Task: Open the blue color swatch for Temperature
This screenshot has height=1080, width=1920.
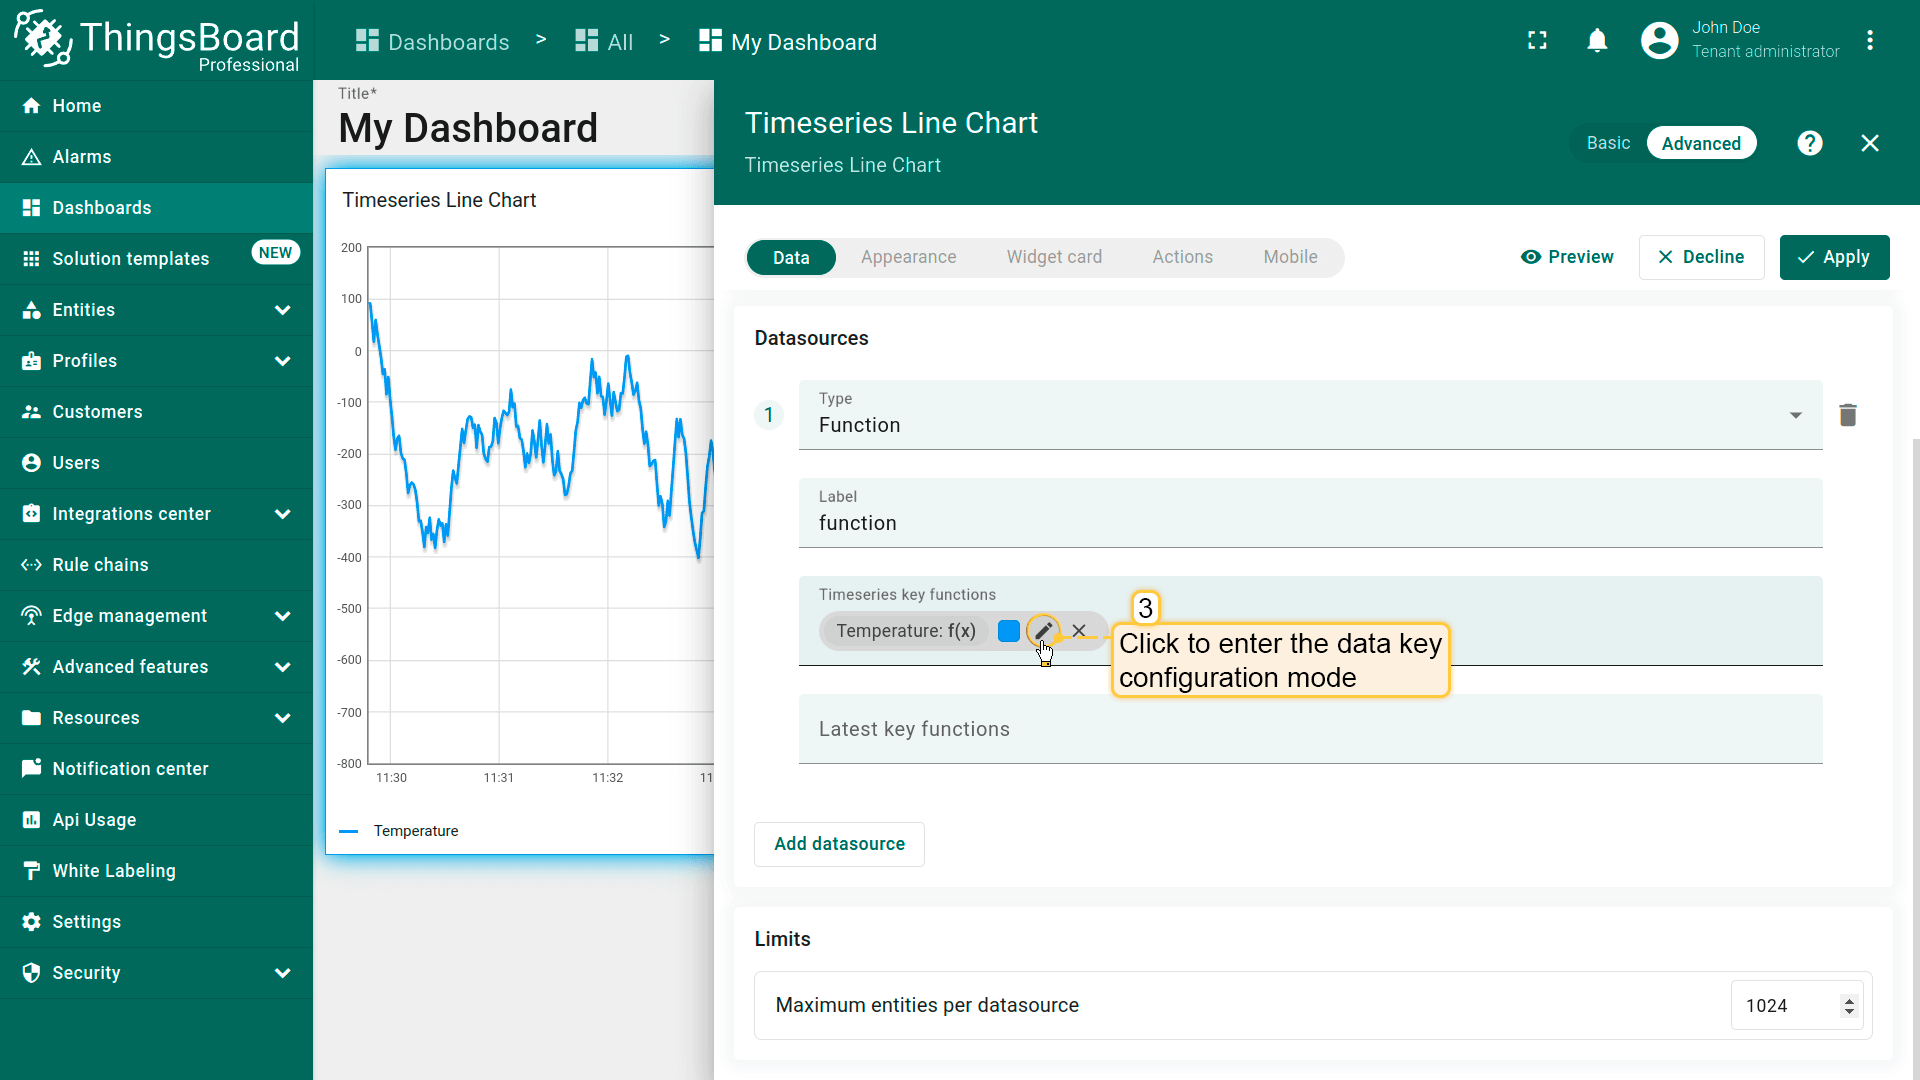Action: (1008, 631)
